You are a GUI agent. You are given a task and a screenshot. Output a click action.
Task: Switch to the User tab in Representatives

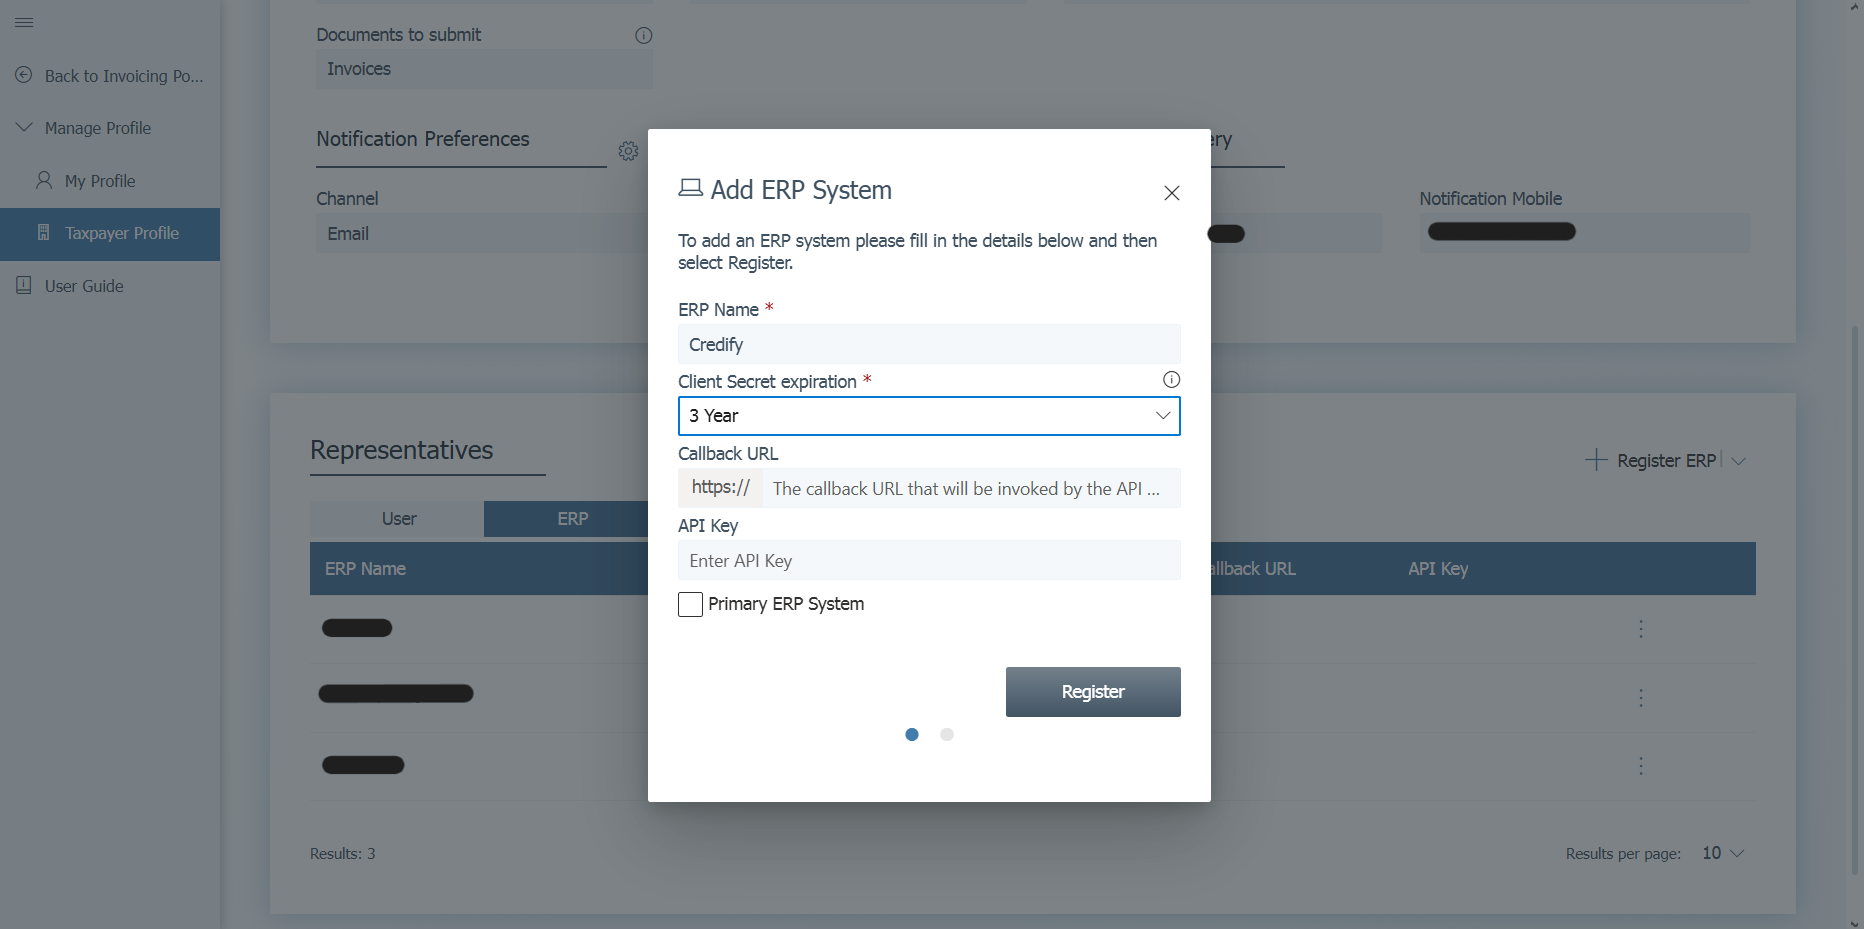tap(398, 519)
